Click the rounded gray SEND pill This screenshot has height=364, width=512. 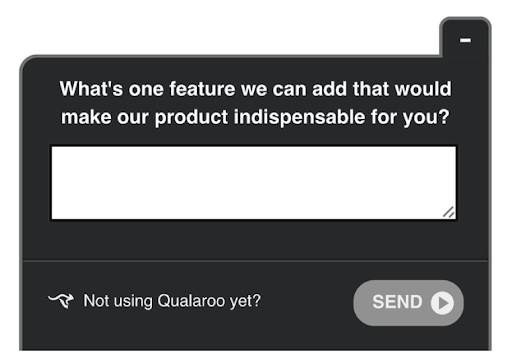click(x=408, y=303)
